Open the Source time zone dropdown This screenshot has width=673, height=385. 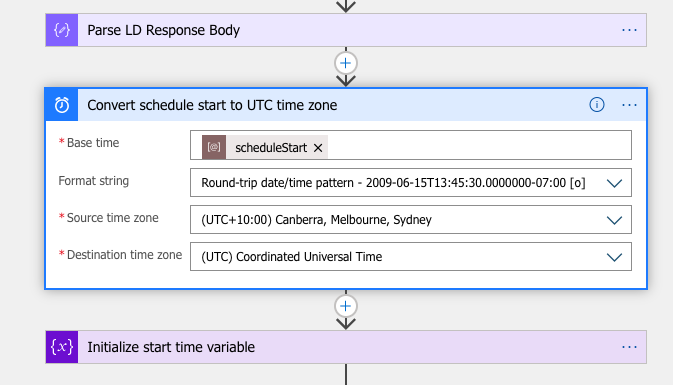tap(411, 220)
